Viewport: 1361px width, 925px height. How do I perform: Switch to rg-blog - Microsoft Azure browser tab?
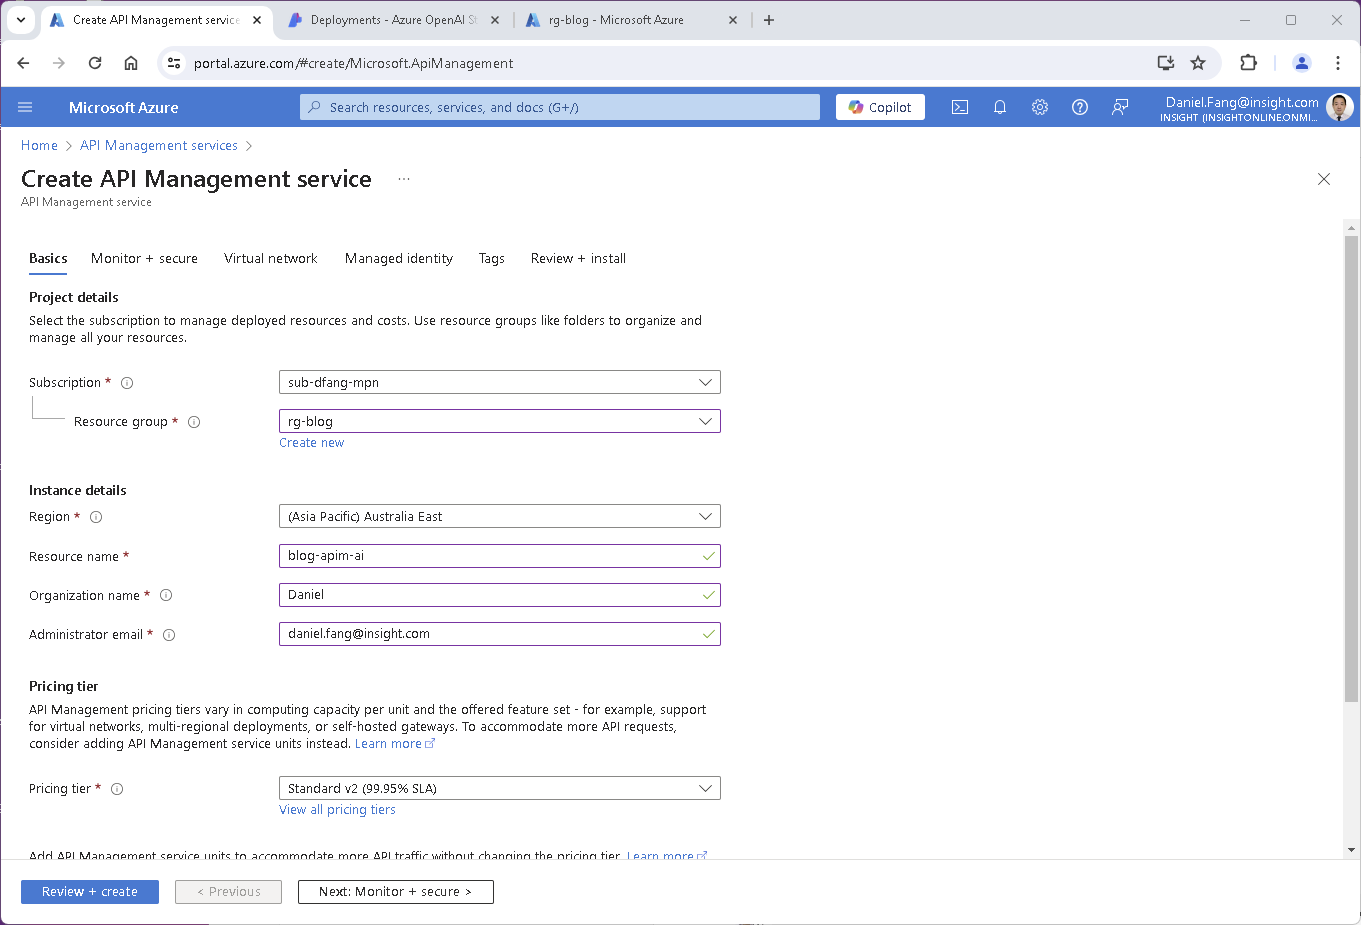point(630,20)
